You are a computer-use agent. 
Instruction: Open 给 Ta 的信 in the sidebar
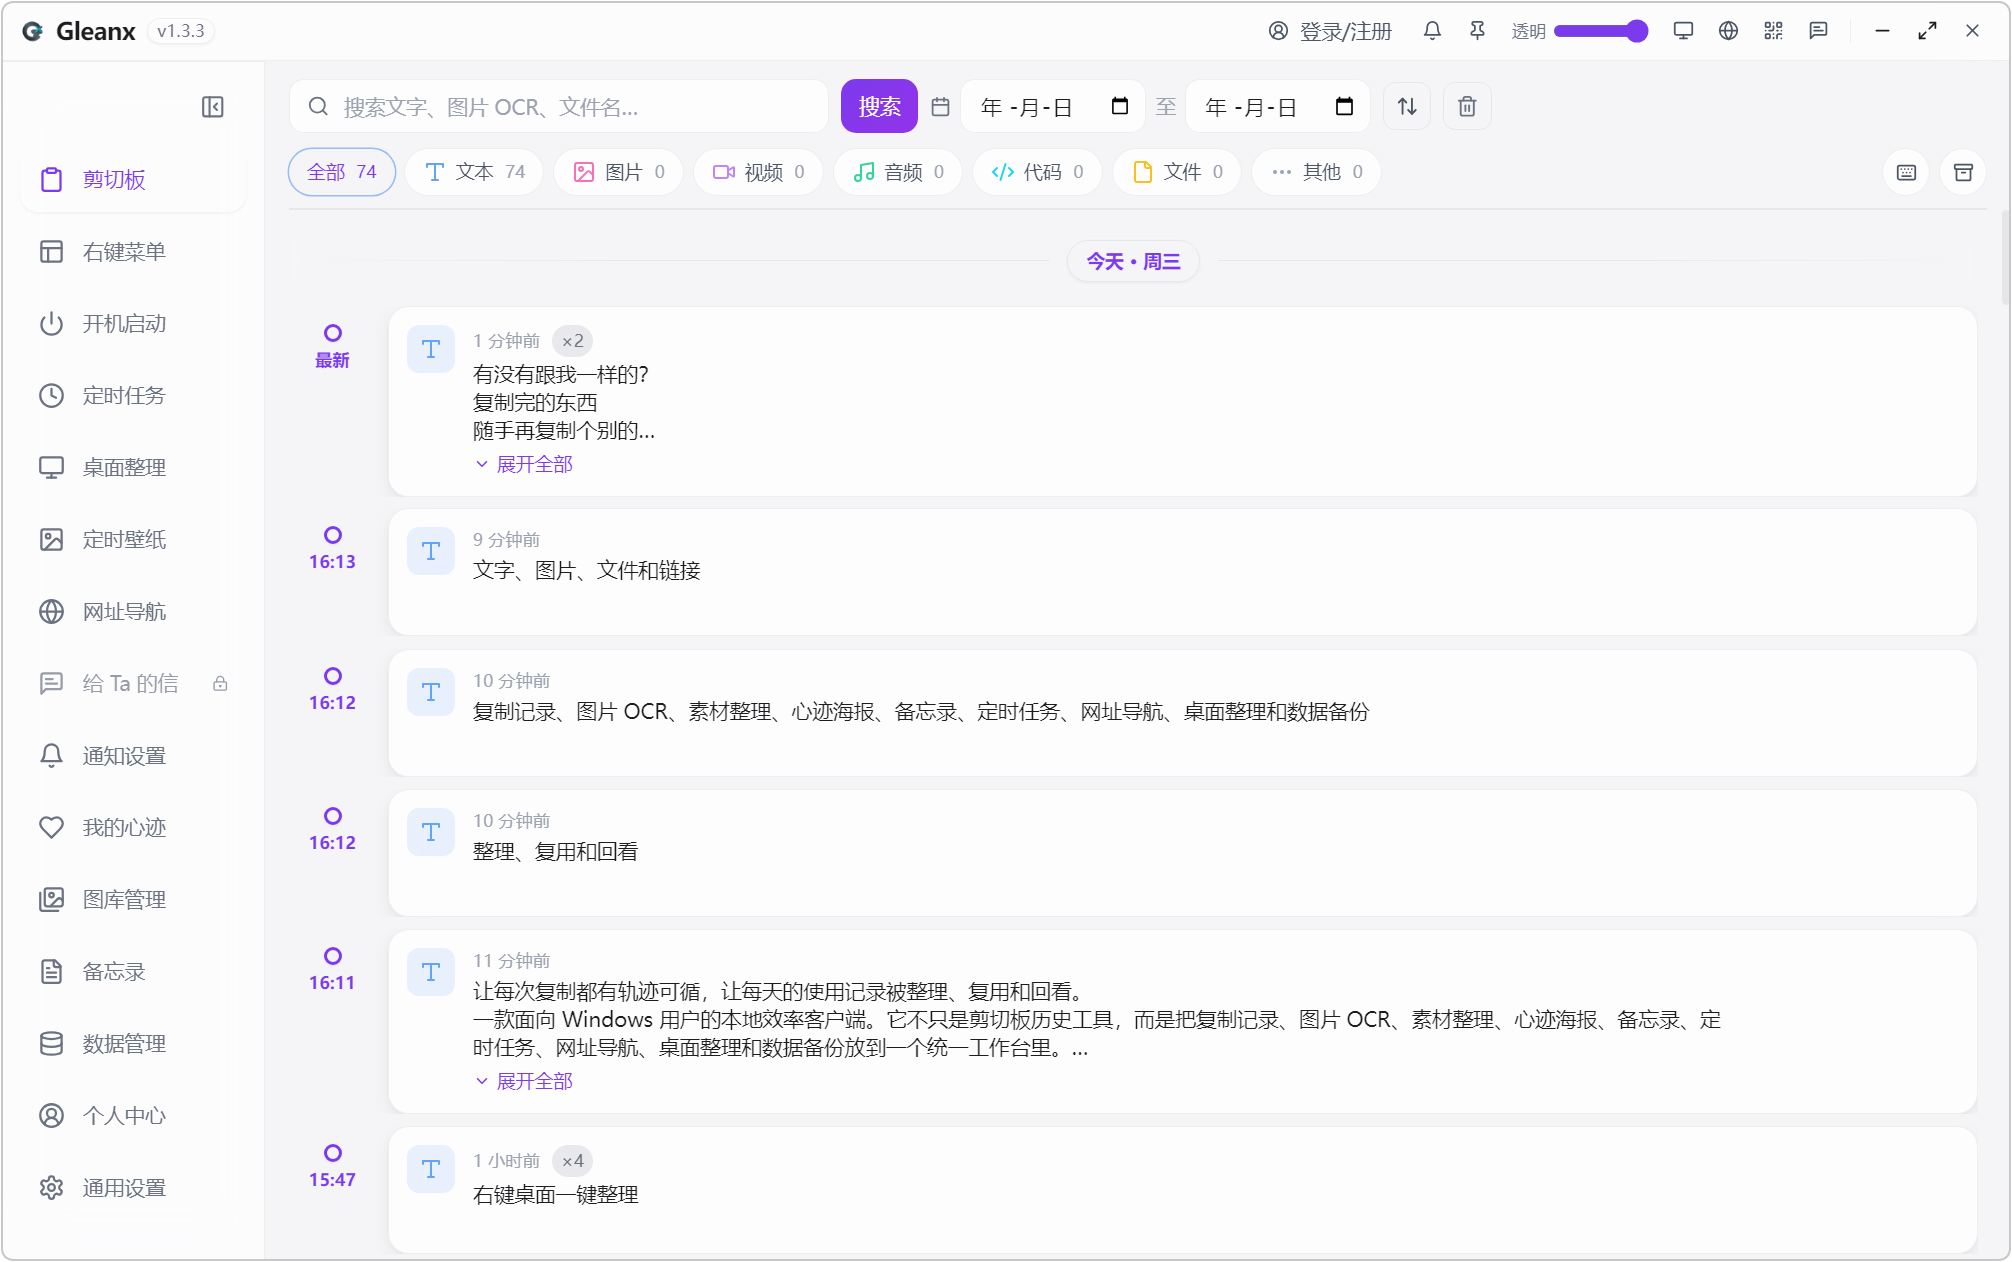(133, 684)
